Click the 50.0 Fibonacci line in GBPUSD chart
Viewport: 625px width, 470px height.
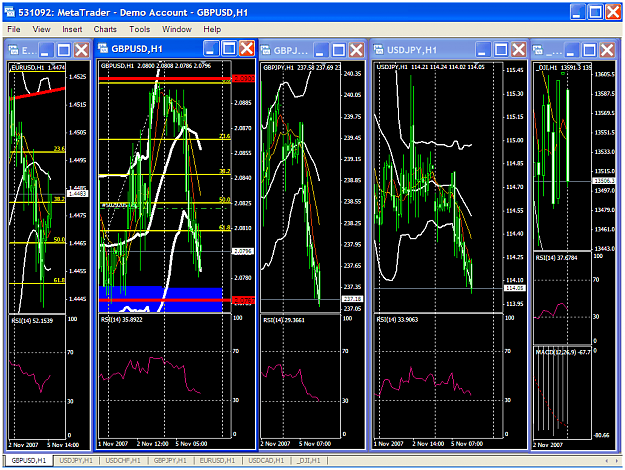click(x=165, y=203)
